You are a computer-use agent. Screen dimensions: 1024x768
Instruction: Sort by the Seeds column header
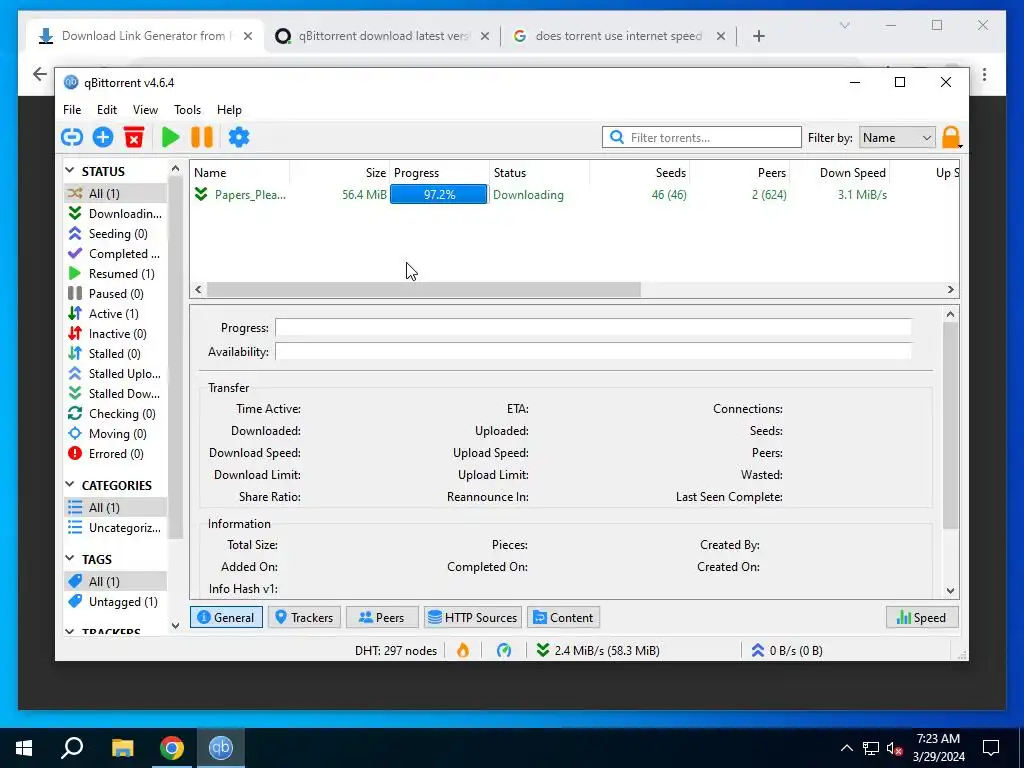tap(640, 172)
